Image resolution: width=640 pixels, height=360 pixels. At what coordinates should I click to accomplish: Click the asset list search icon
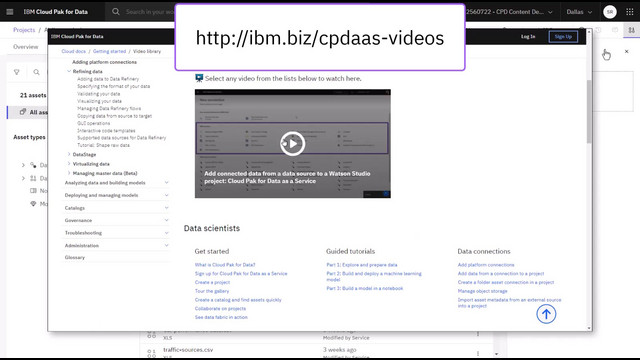pos(36,72)
